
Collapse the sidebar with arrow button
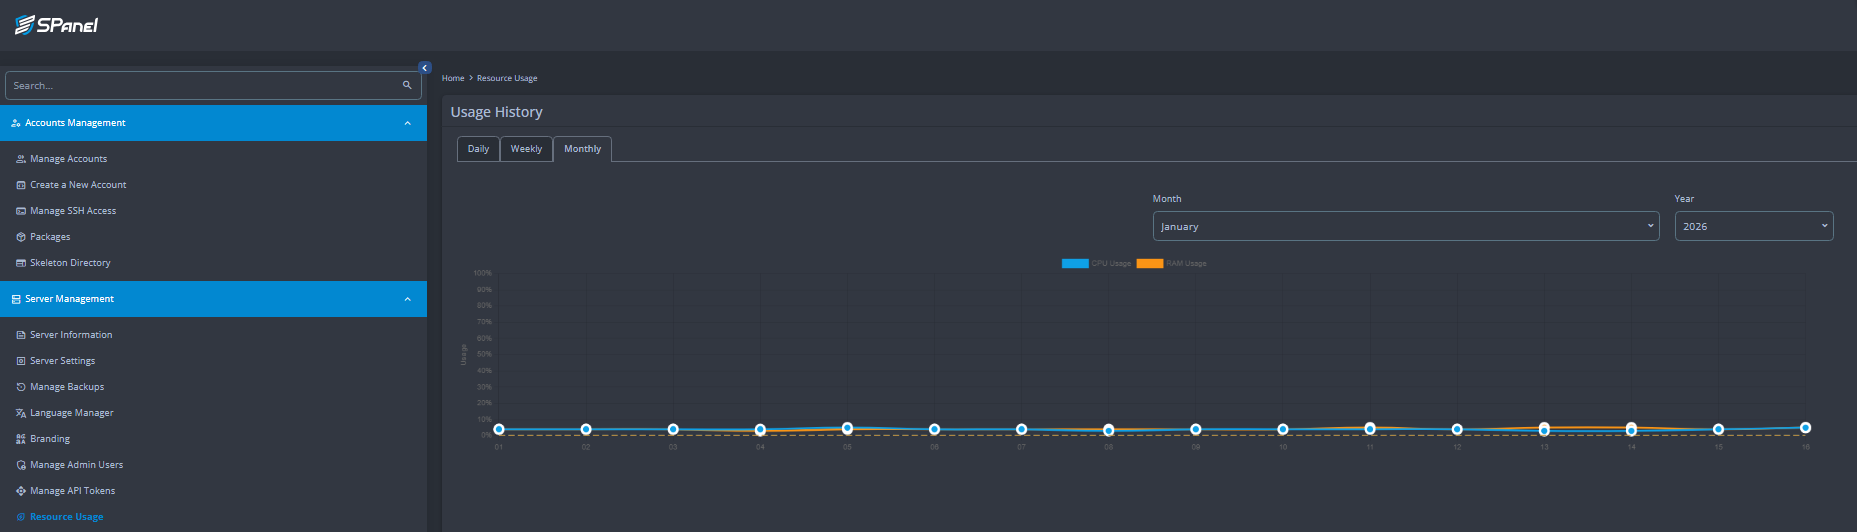tap(424, 68)
